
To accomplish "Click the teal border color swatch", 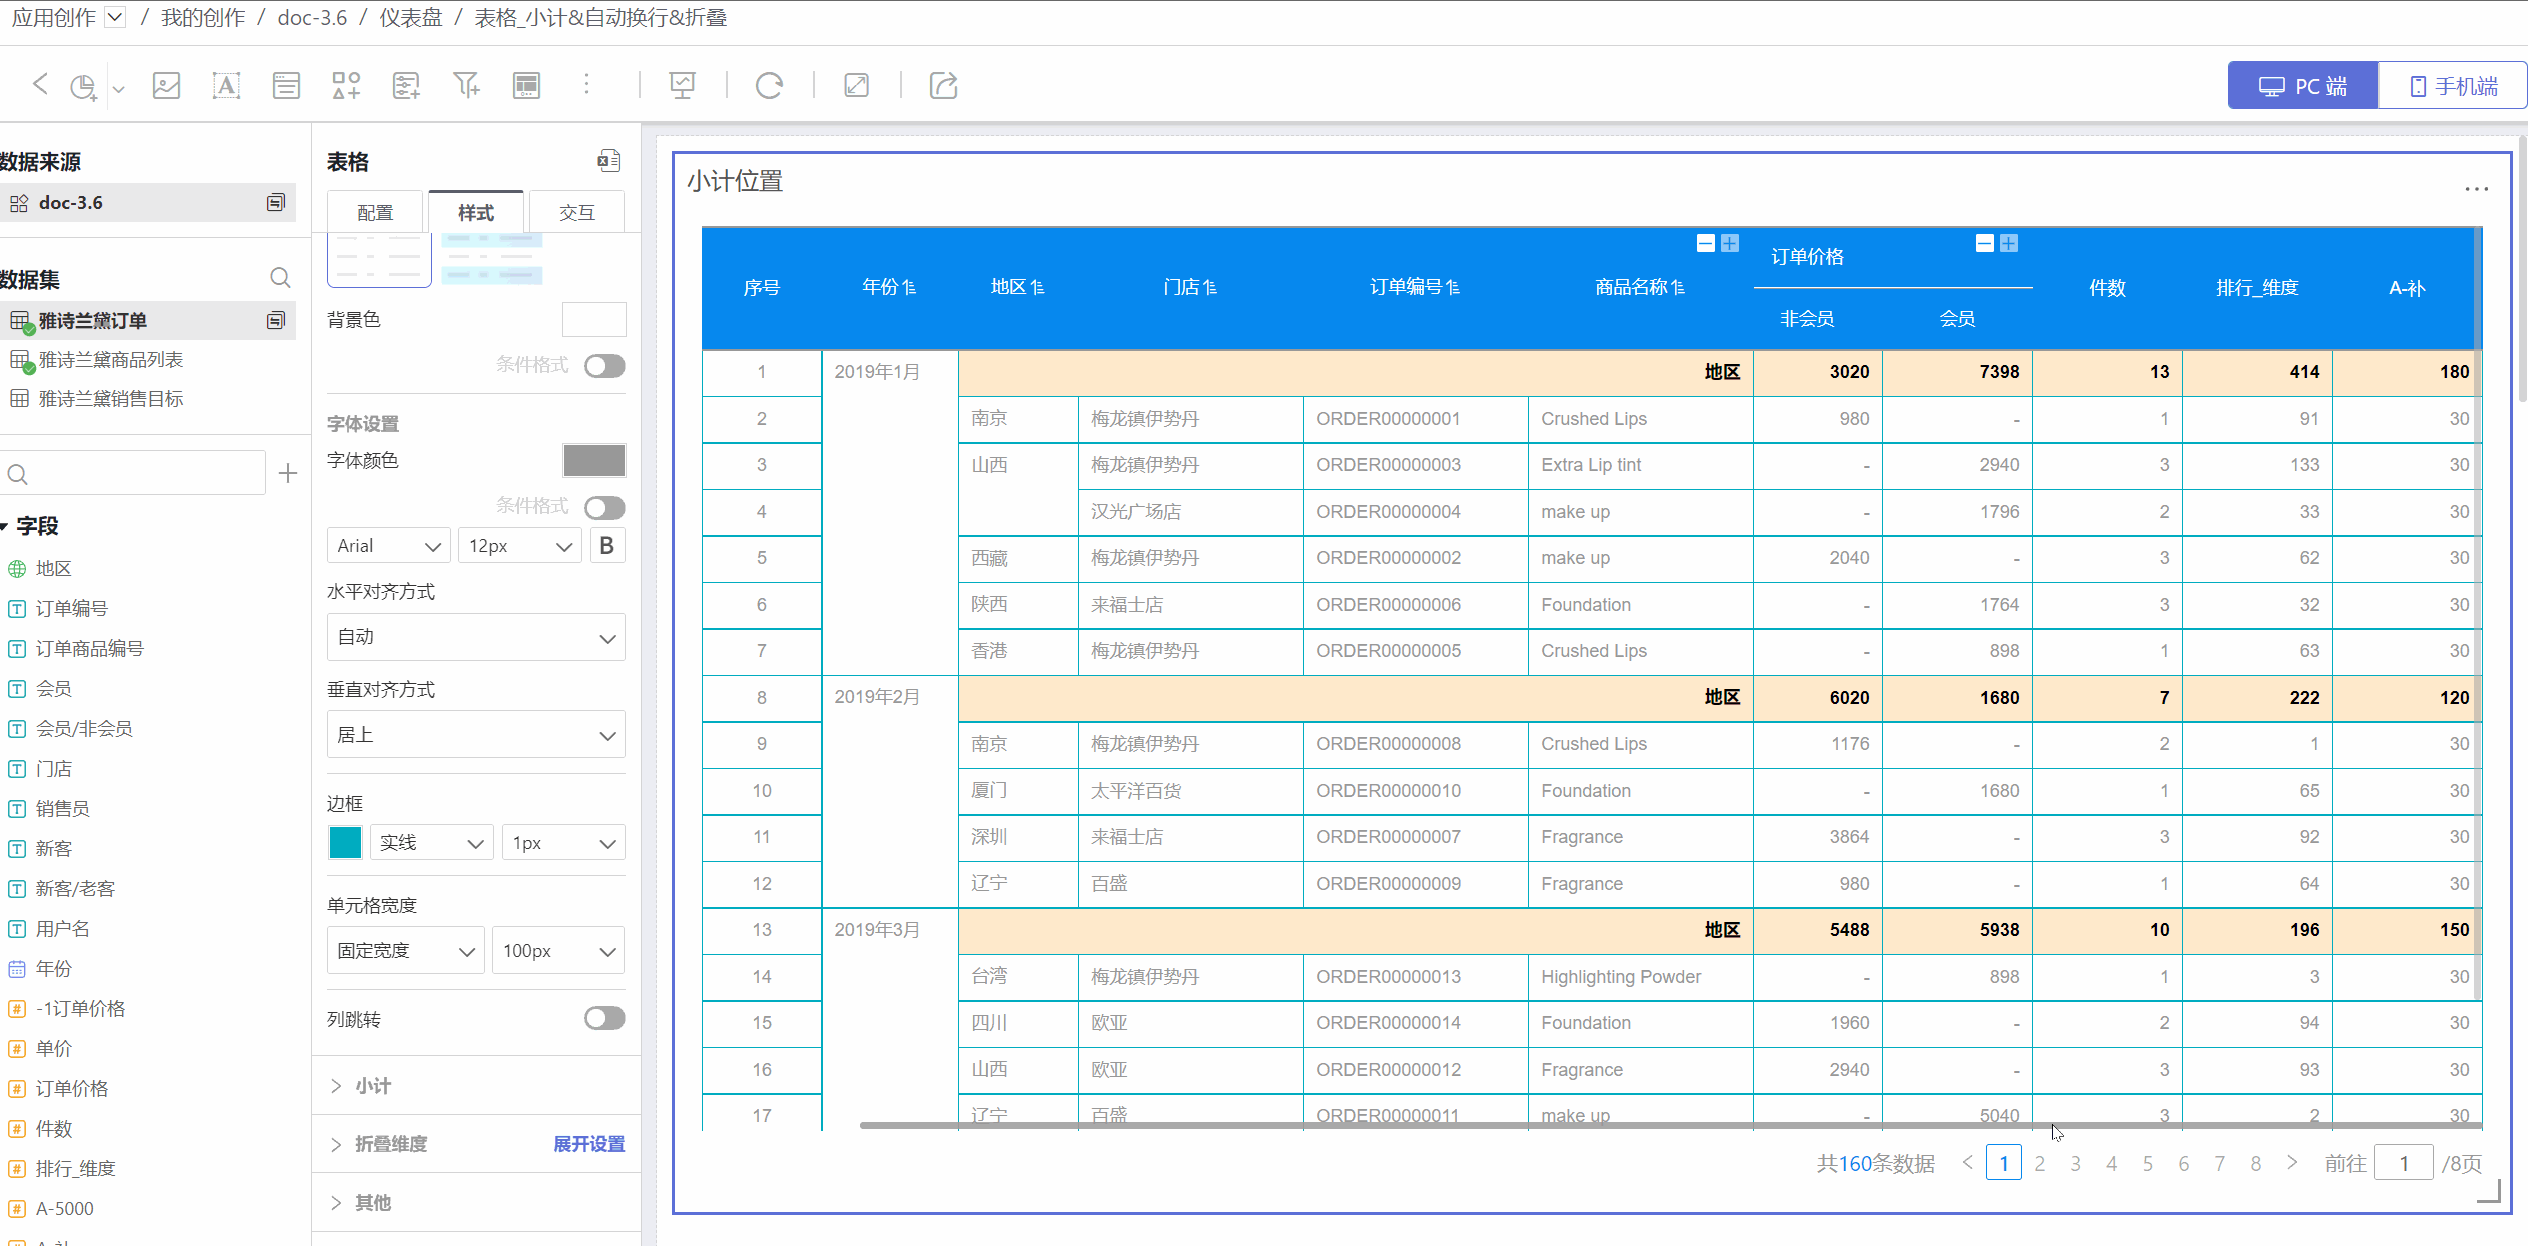I will [345, 843].
